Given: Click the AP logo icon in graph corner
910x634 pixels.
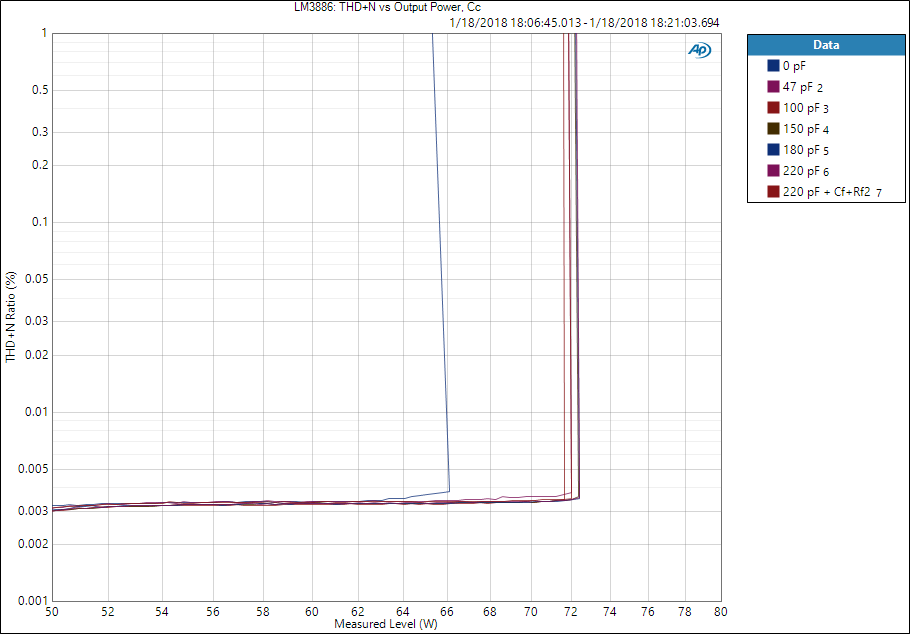Looking at the screenshot, I should pyautogui.click(x=699, y=51).
